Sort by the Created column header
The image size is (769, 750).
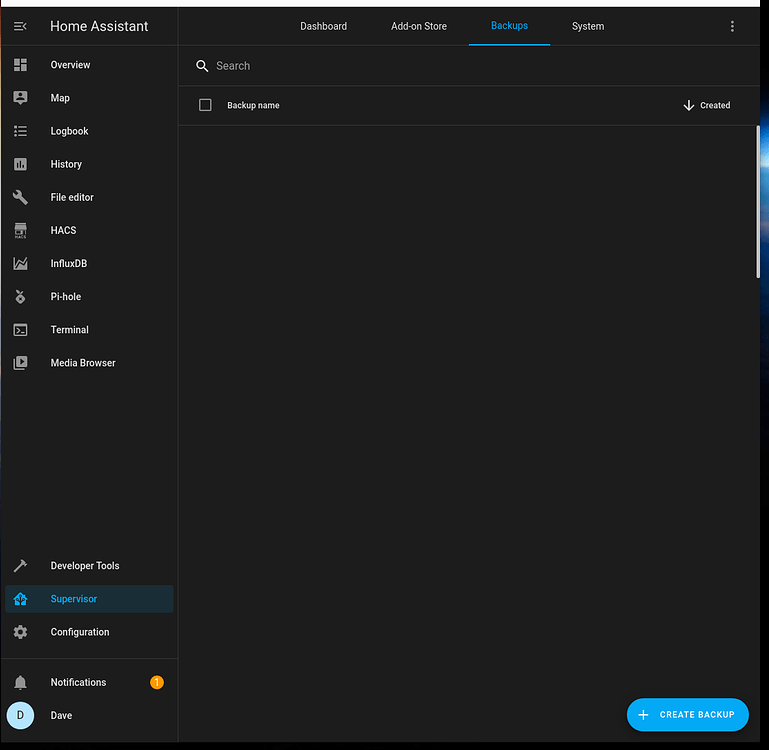point(715,105)
